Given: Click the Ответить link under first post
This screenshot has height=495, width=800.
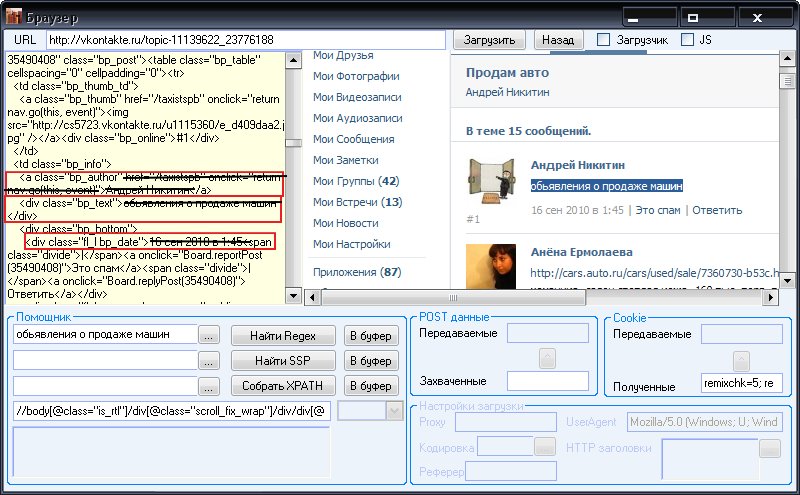Looking at the screenshot, I should [717, 210].
